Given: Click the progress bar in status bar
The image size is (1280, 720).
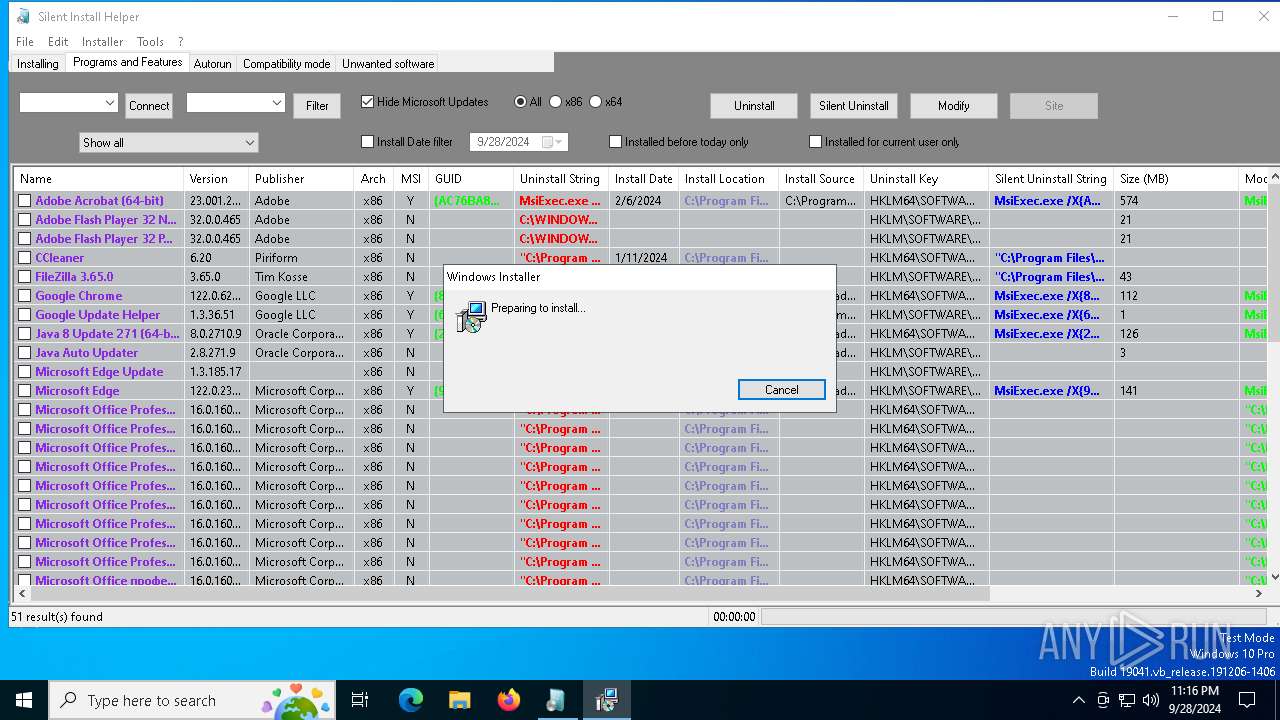Looking at the screenshot, I should pos(1015,617).
